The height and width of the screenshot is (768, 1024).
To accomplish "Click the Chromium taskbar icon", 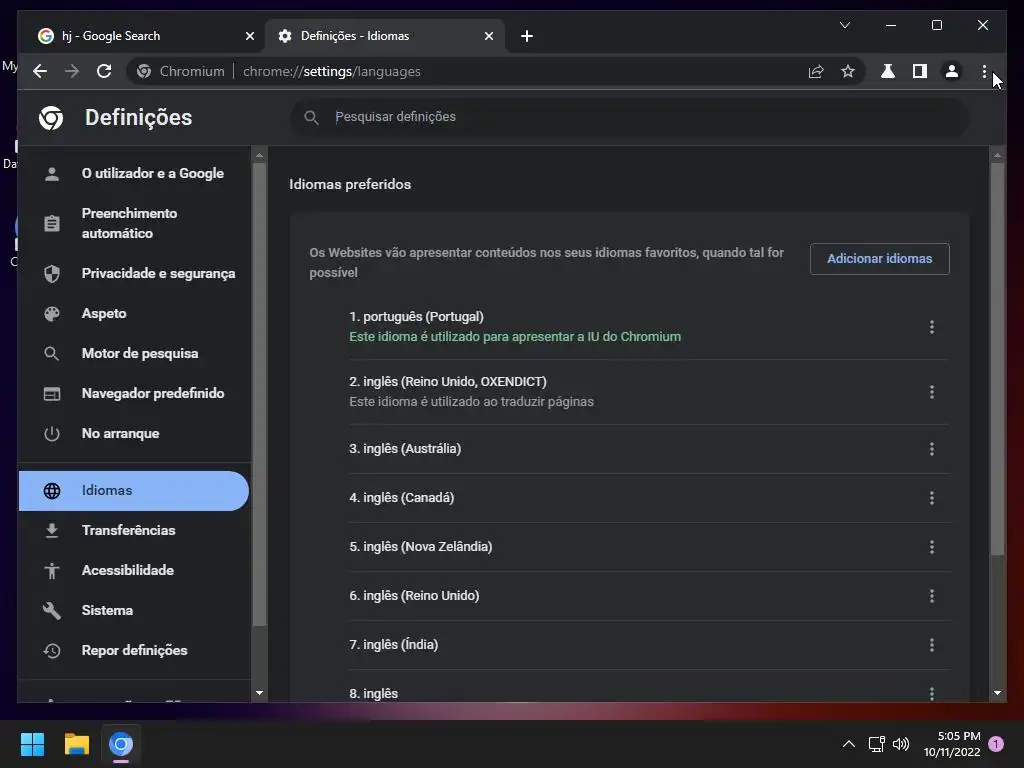I will pyautogui.click(x=121, y=744).
